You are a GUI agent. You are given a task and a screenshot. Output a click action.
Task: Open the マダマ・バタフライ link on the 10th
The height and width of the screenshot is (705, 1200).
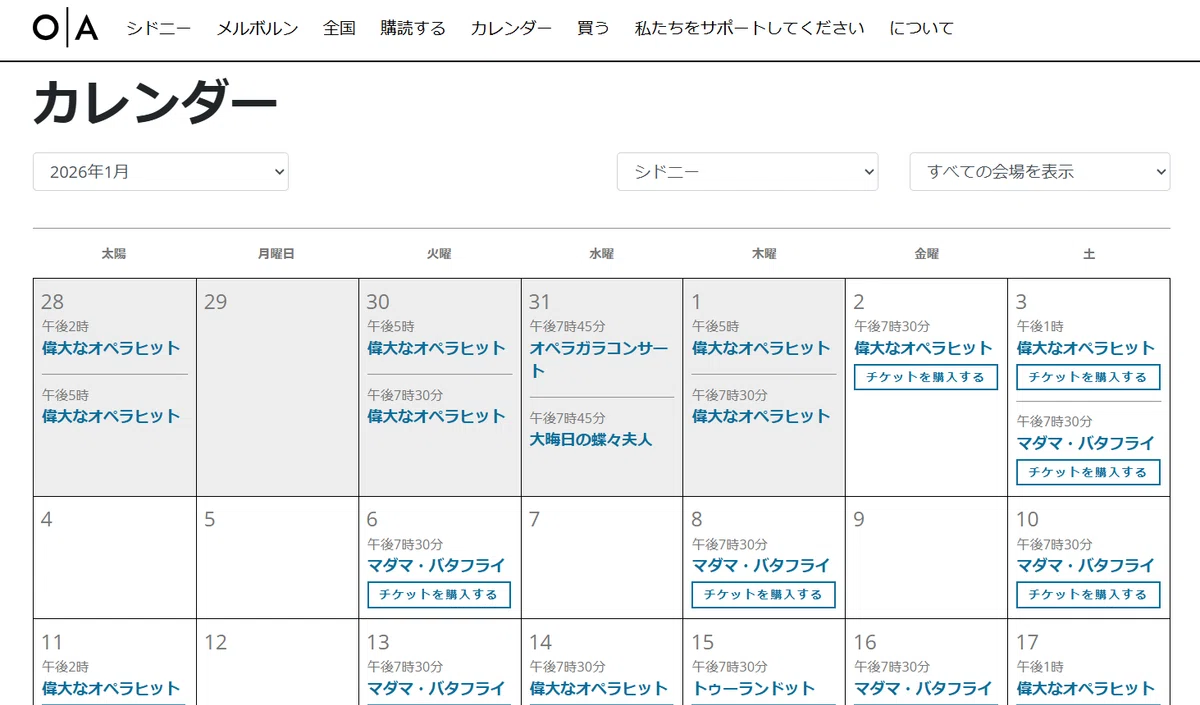(1086, 565)
